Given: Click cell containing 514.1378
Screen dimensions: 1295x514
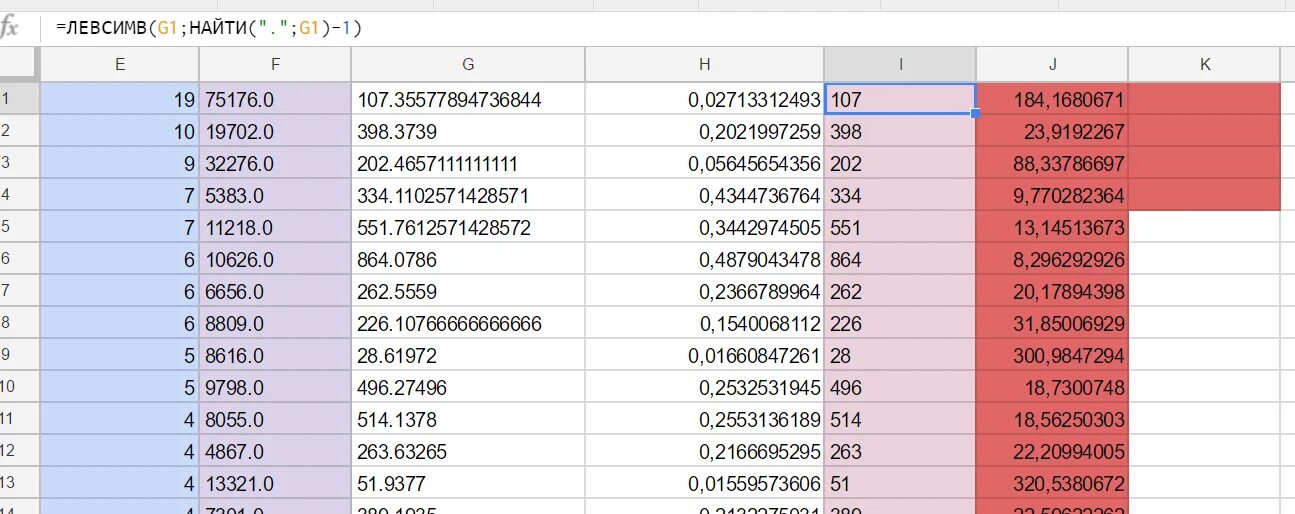Looking at the screenshot, I should [x=468, y=419].
